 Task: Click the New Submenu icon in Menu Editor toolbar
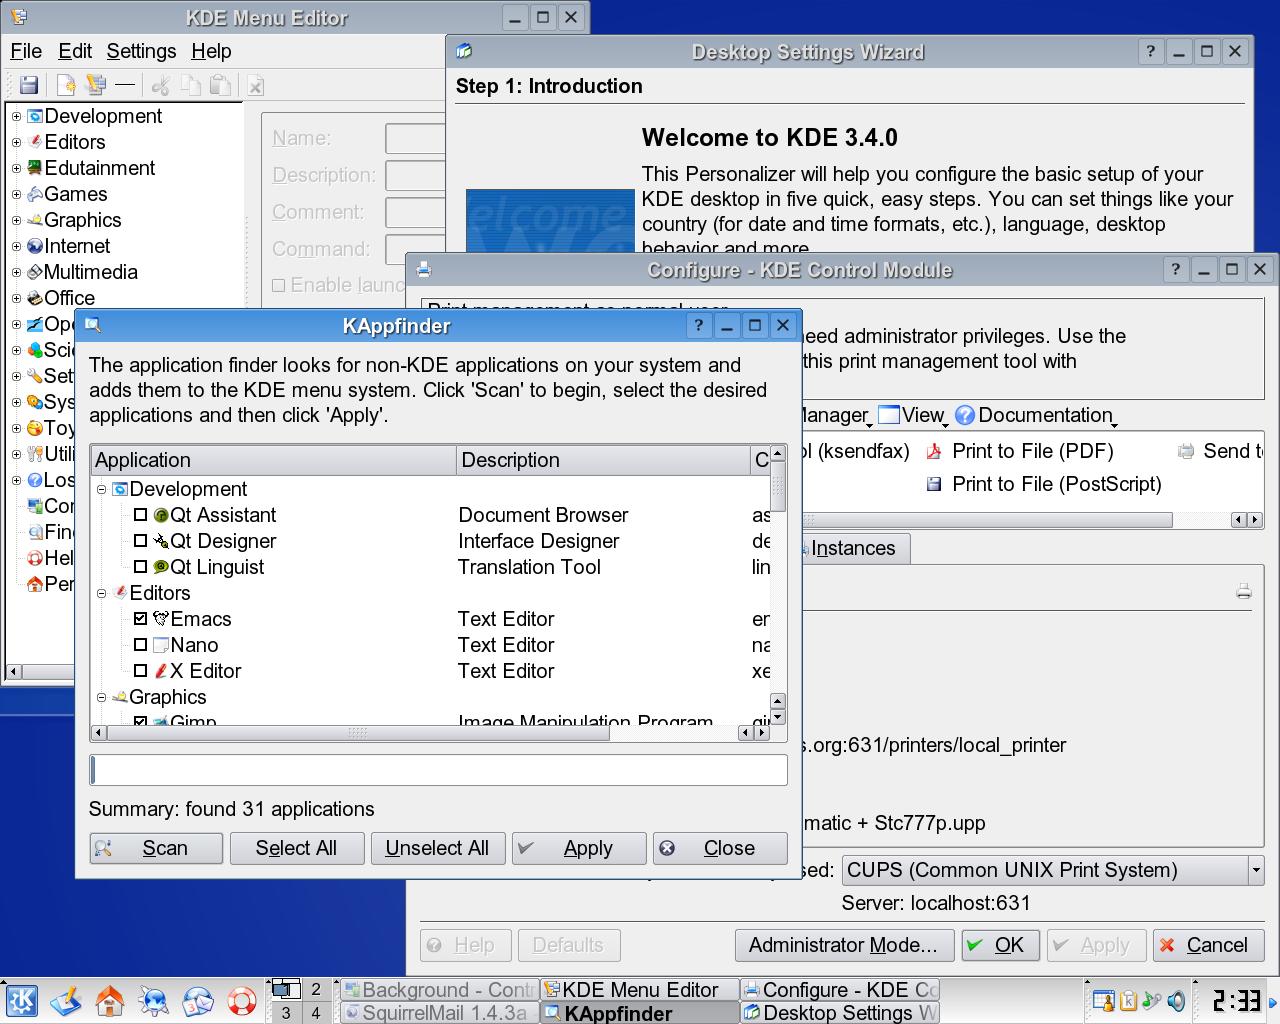[x=96, y=86]
